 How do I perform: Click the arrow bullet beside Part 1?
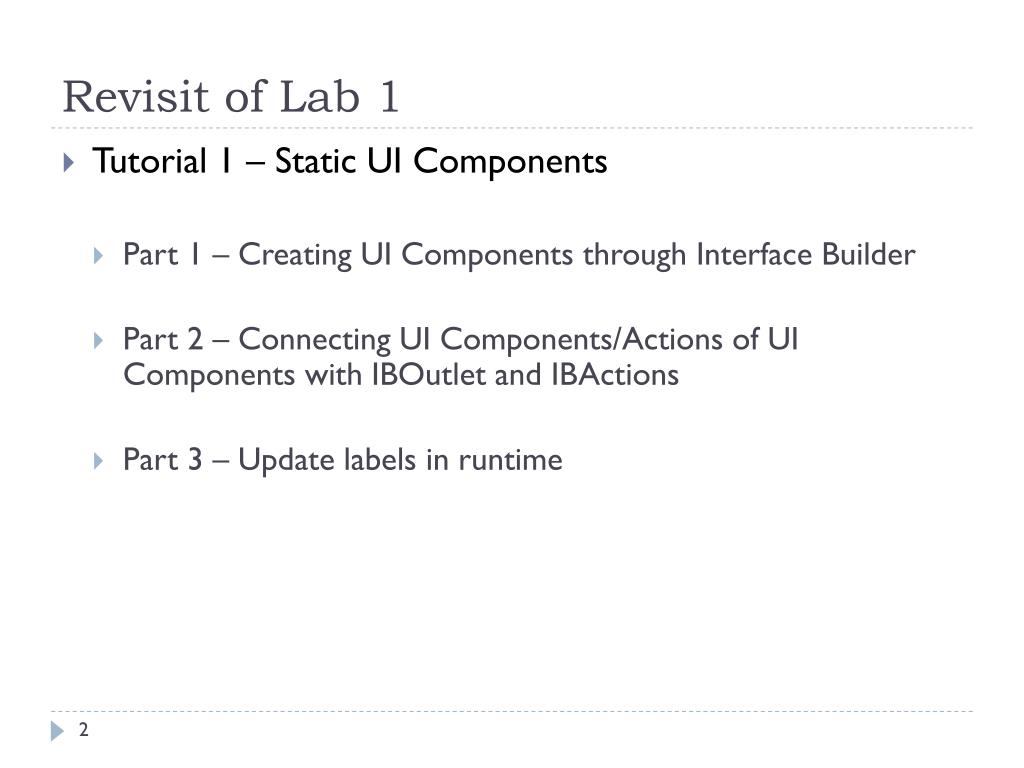[x=99, y=255]
